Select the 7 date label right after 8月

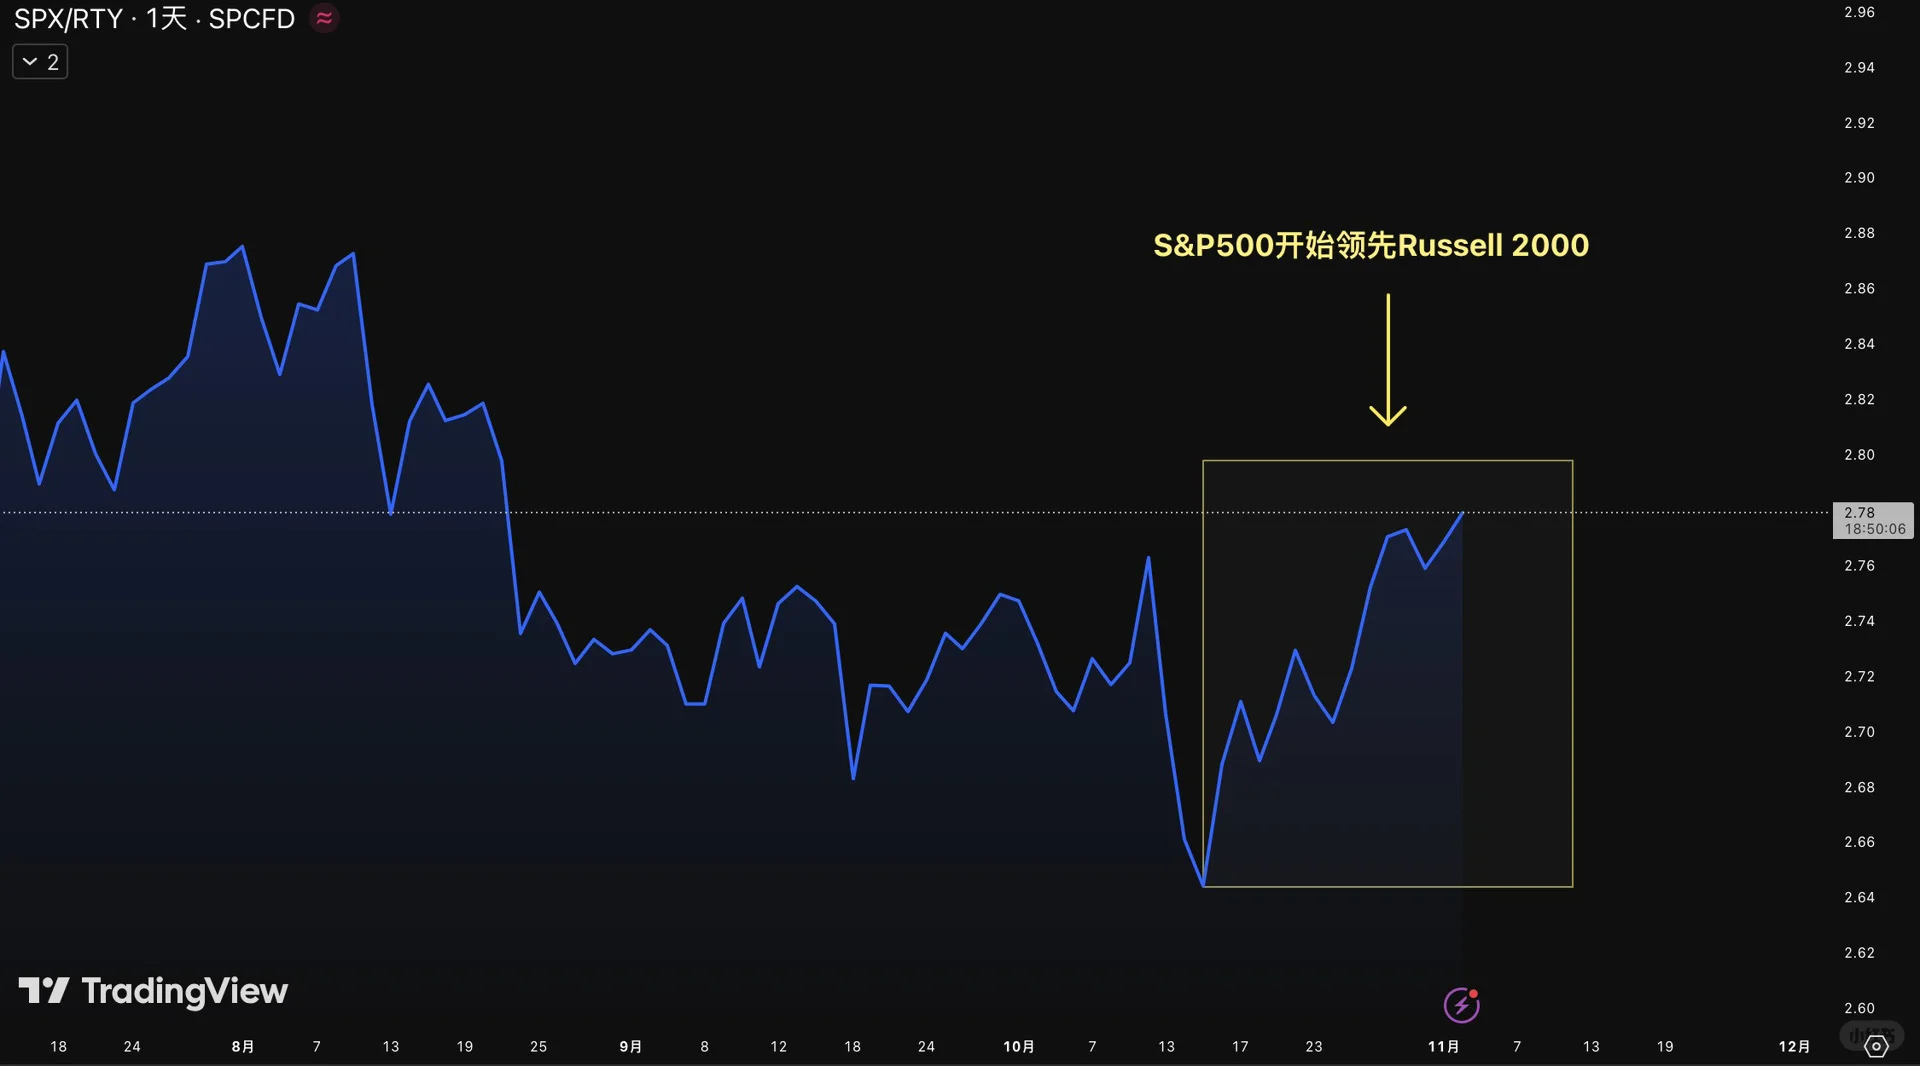317,1047
